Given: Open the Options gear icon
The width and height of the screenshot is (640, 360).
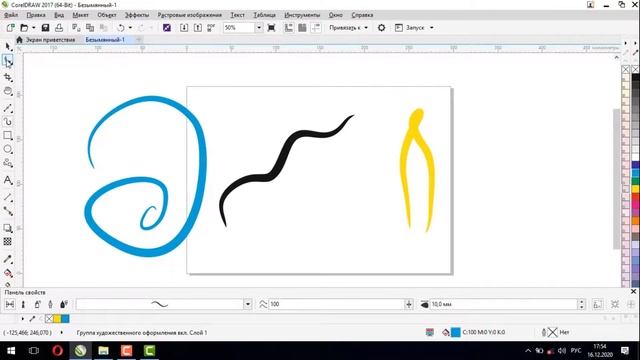Looking at the screenshot, I should coord(381,28).
